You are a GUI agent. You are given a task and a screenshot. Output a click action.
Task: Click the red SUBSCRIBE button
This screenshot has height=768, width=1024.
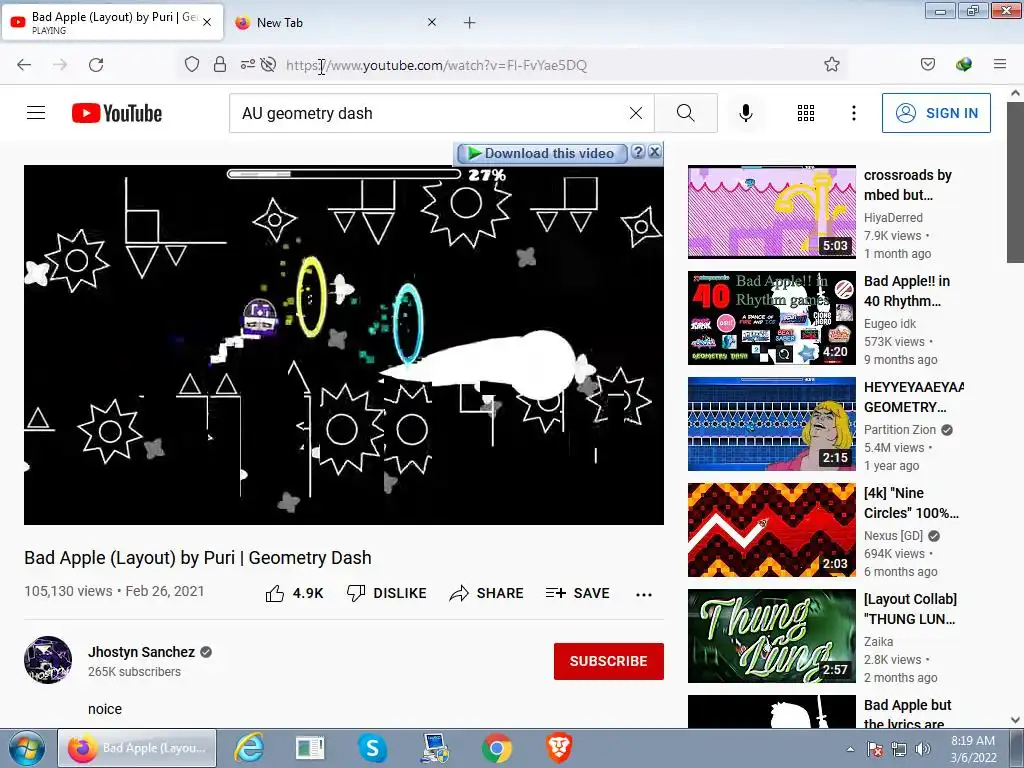coord(609,661)
